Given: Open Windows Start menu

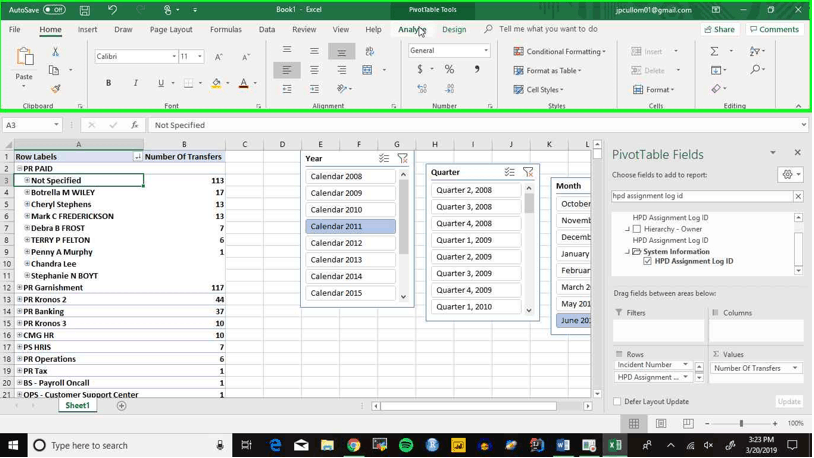Looking at the screenshot, I should 13,445.
